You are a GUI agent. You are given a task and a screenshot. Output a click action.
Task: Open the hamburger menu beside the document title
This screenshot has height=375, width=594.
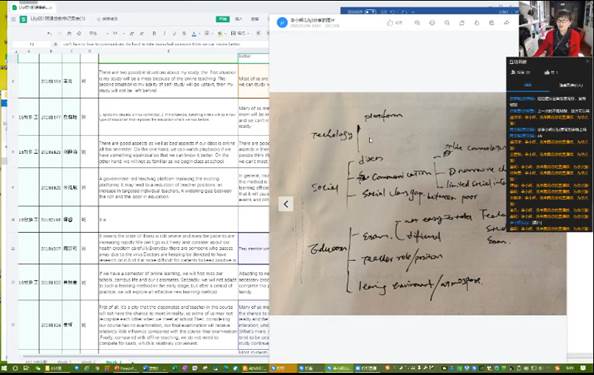click(14, 19)
